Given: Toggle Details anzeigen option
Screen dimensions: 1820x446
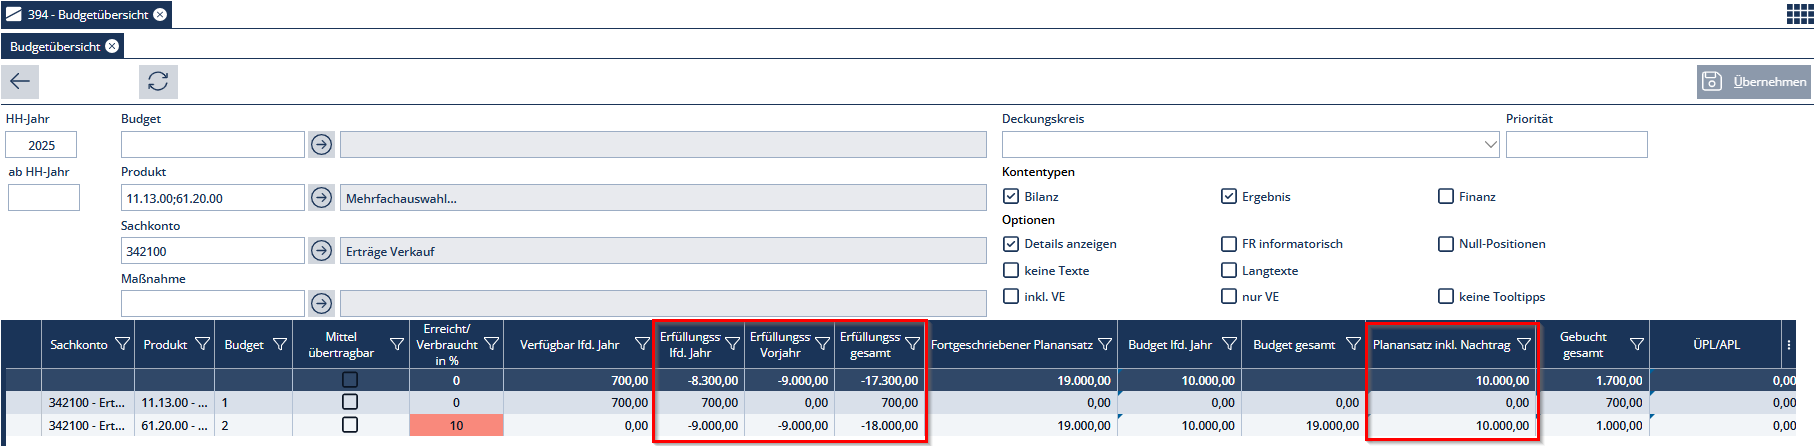Looking at the screenshot, I should pyautogui.click(x=1011, y=244).
